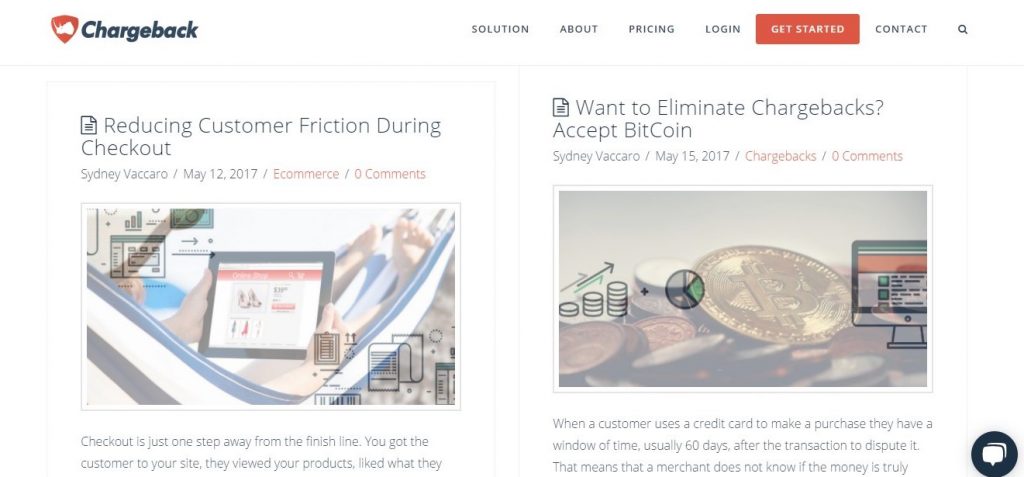
Task: Open the Reducing Customer Friction article title
Action: click(261, 136)
